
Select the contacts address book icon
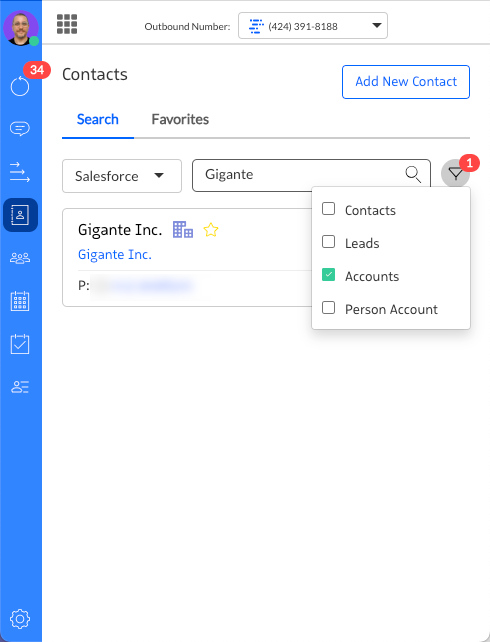pos(20,215)
